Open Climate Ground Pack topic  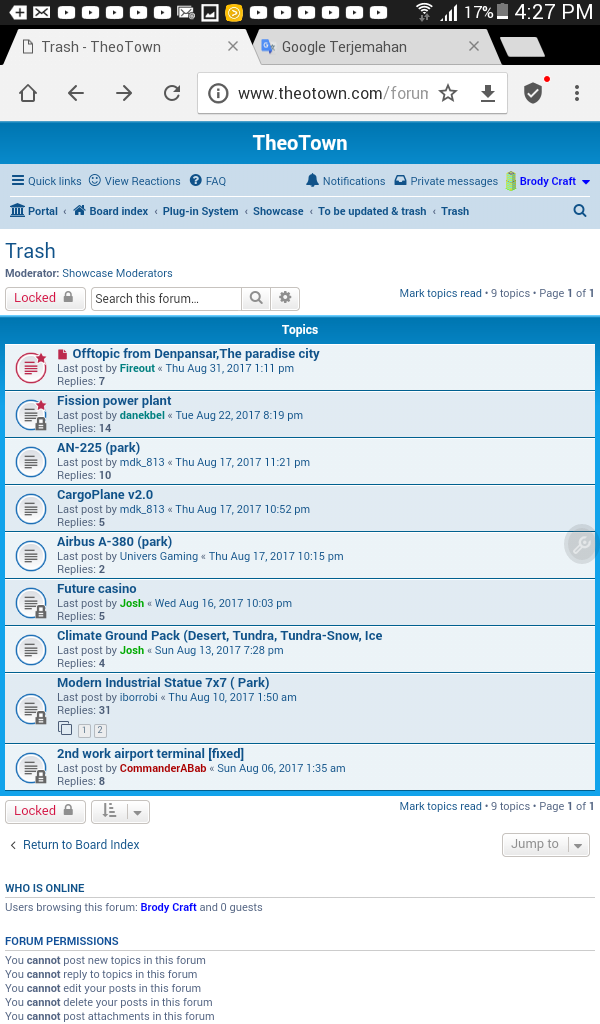pos(220,635)
